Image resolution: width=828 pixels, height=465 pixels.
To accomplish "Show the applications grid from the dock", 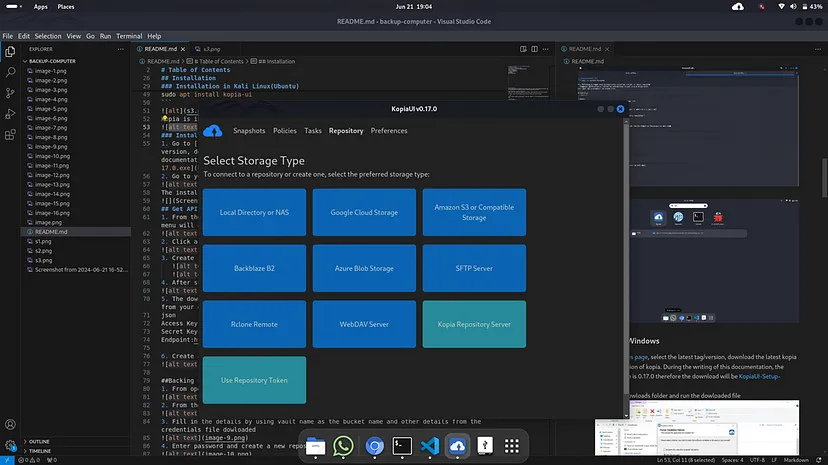I will point(511,446).
